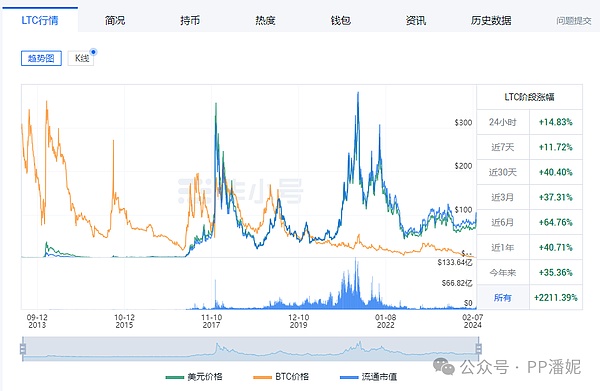
Task: Click the green 美元价格 legend color marker
Action: point(174,377)
